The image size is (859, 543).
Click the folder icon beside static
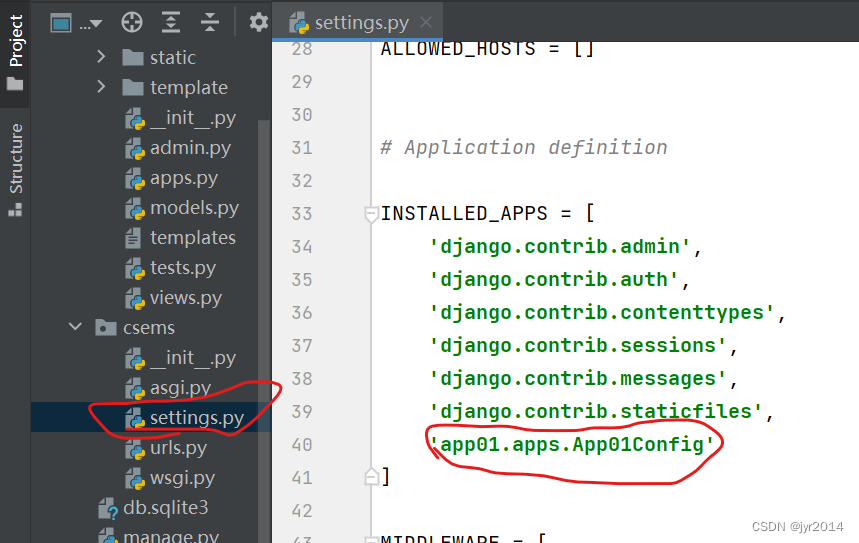point(133,57)
